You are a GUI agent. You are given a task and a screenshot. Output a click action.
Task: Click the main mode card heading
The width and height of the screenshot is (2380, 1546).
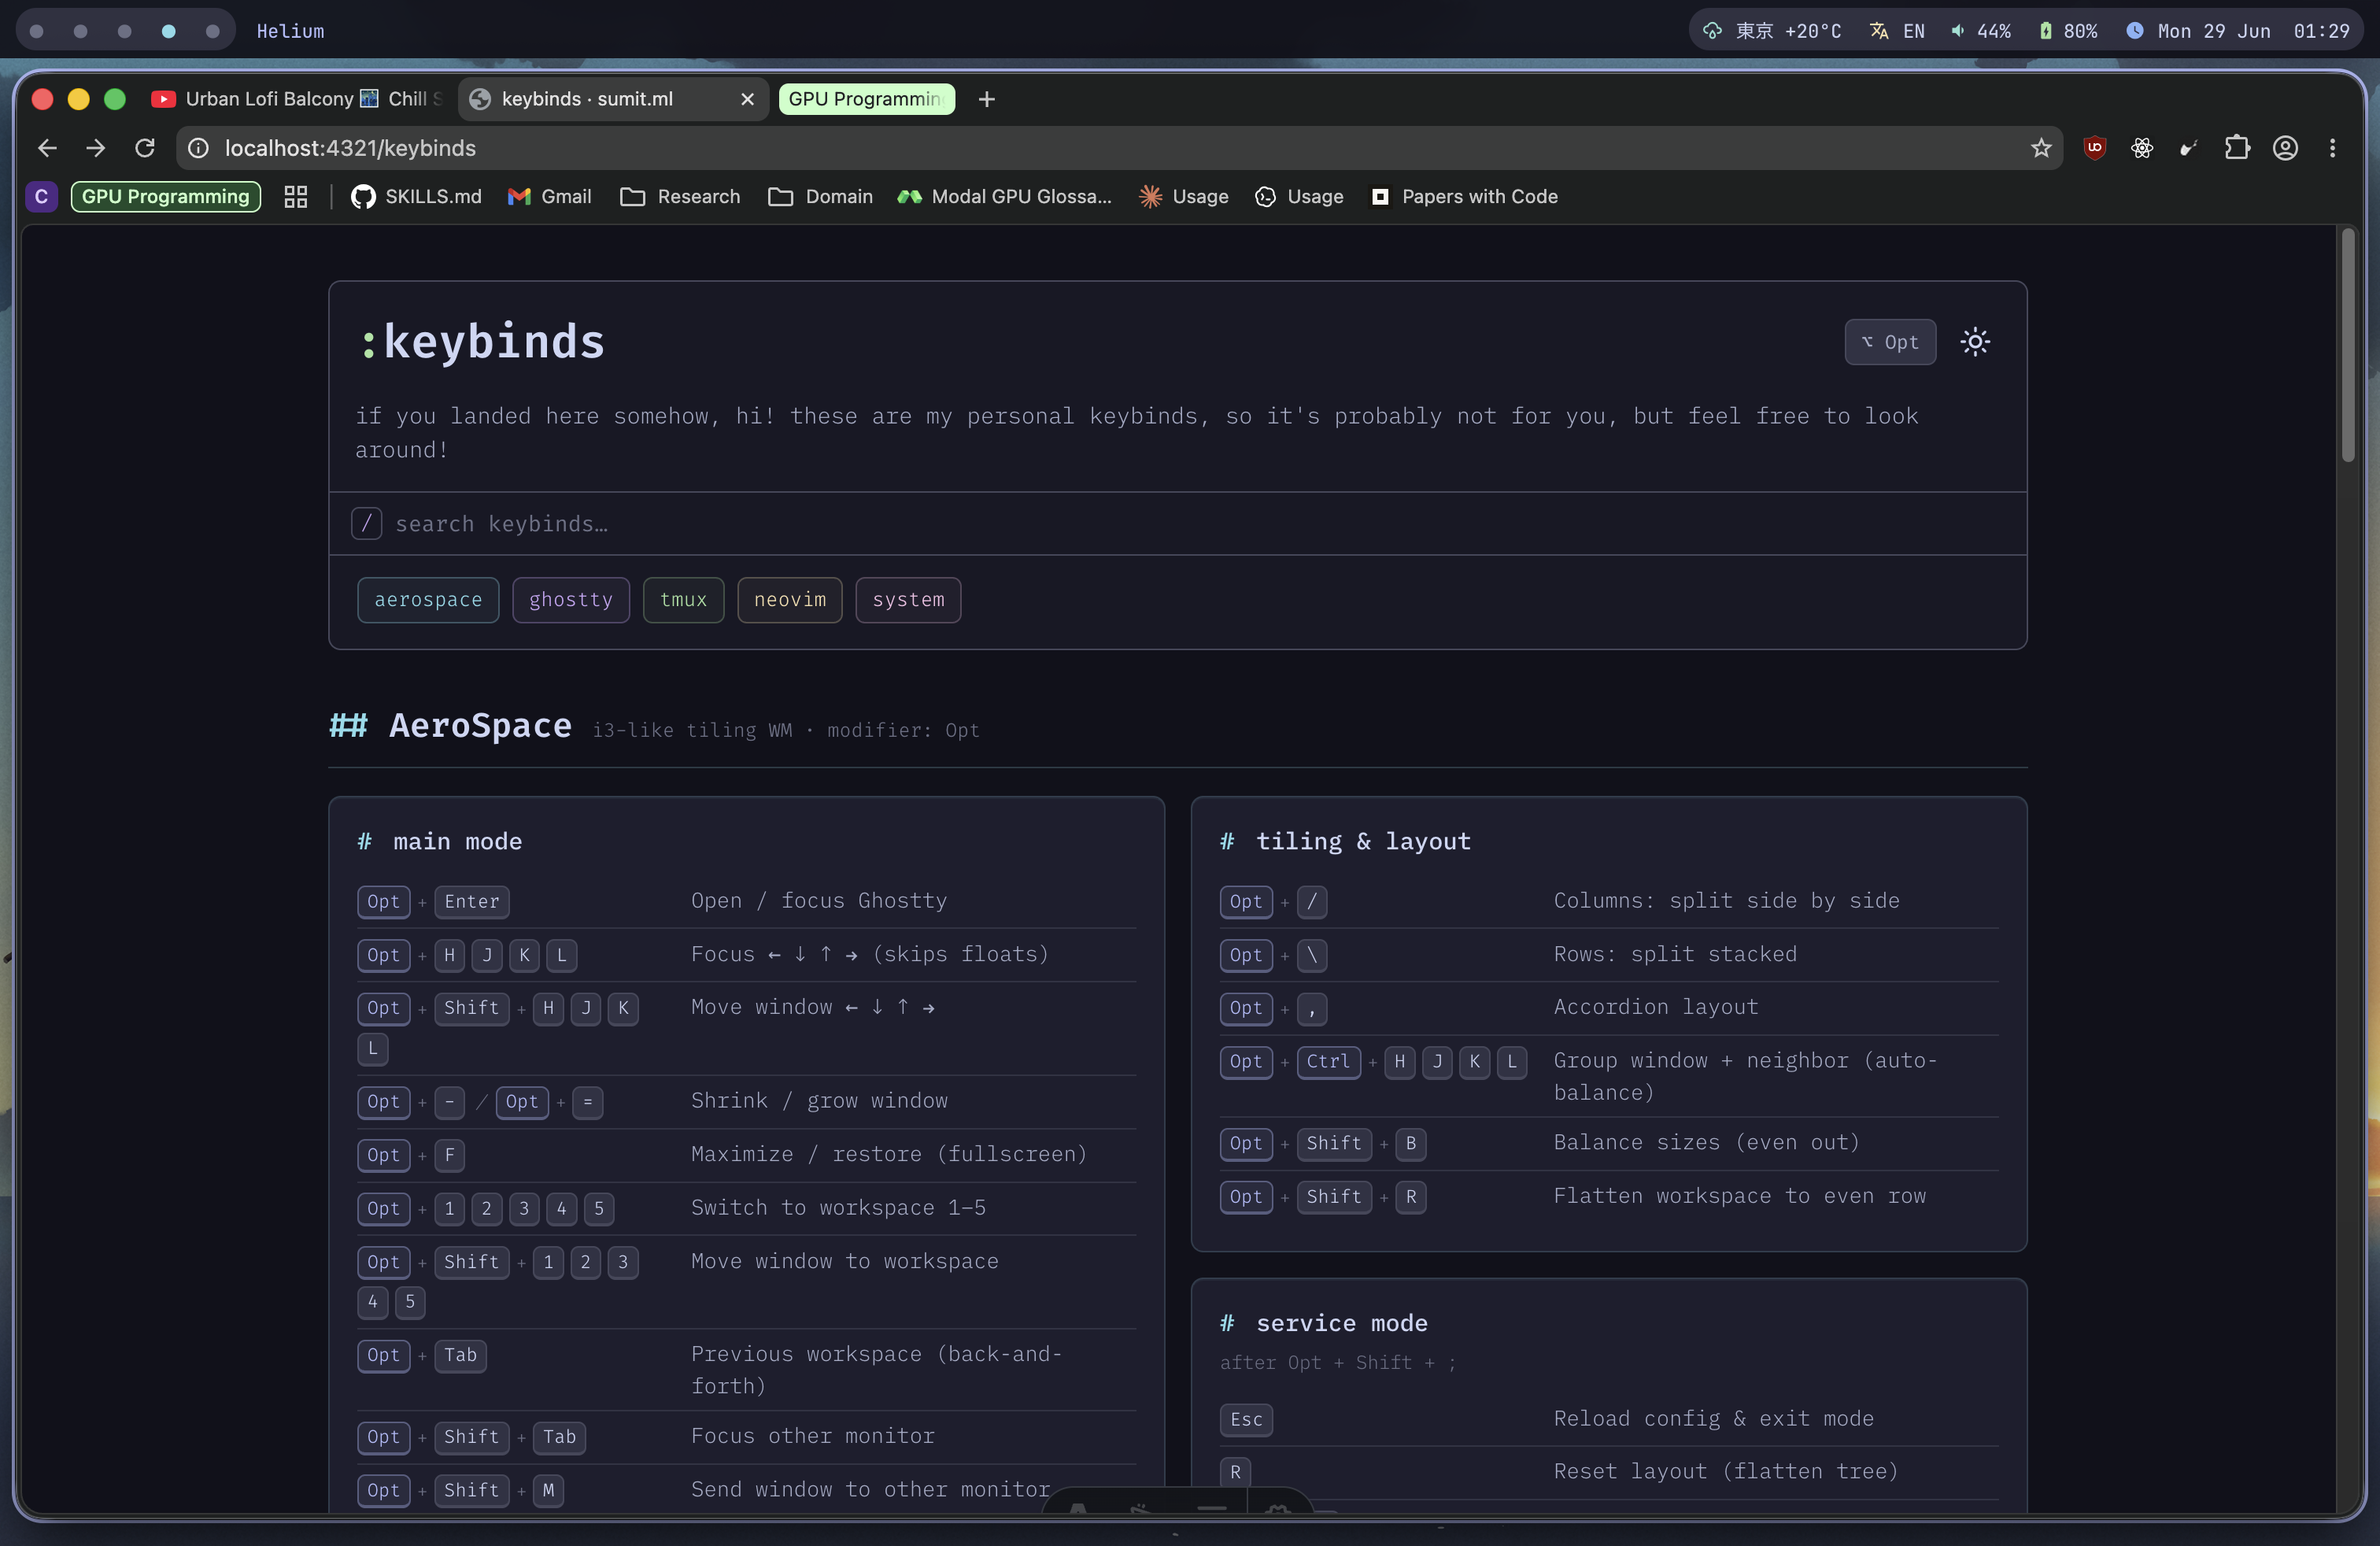(457, 842)
